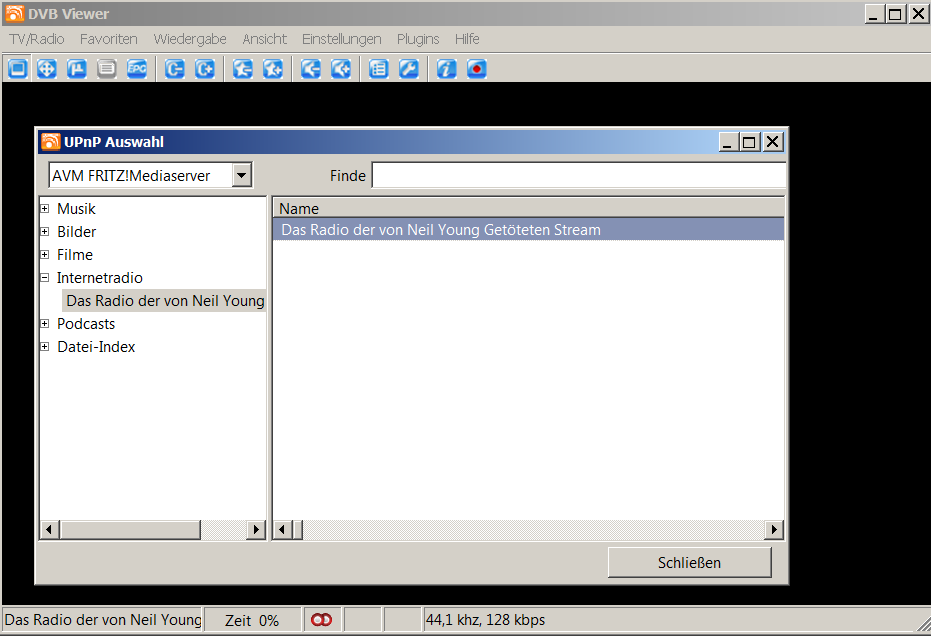Open the AVM FRITZ!Mediaserver dropdown
Screen dimensions: 931x636
point(242,175)
